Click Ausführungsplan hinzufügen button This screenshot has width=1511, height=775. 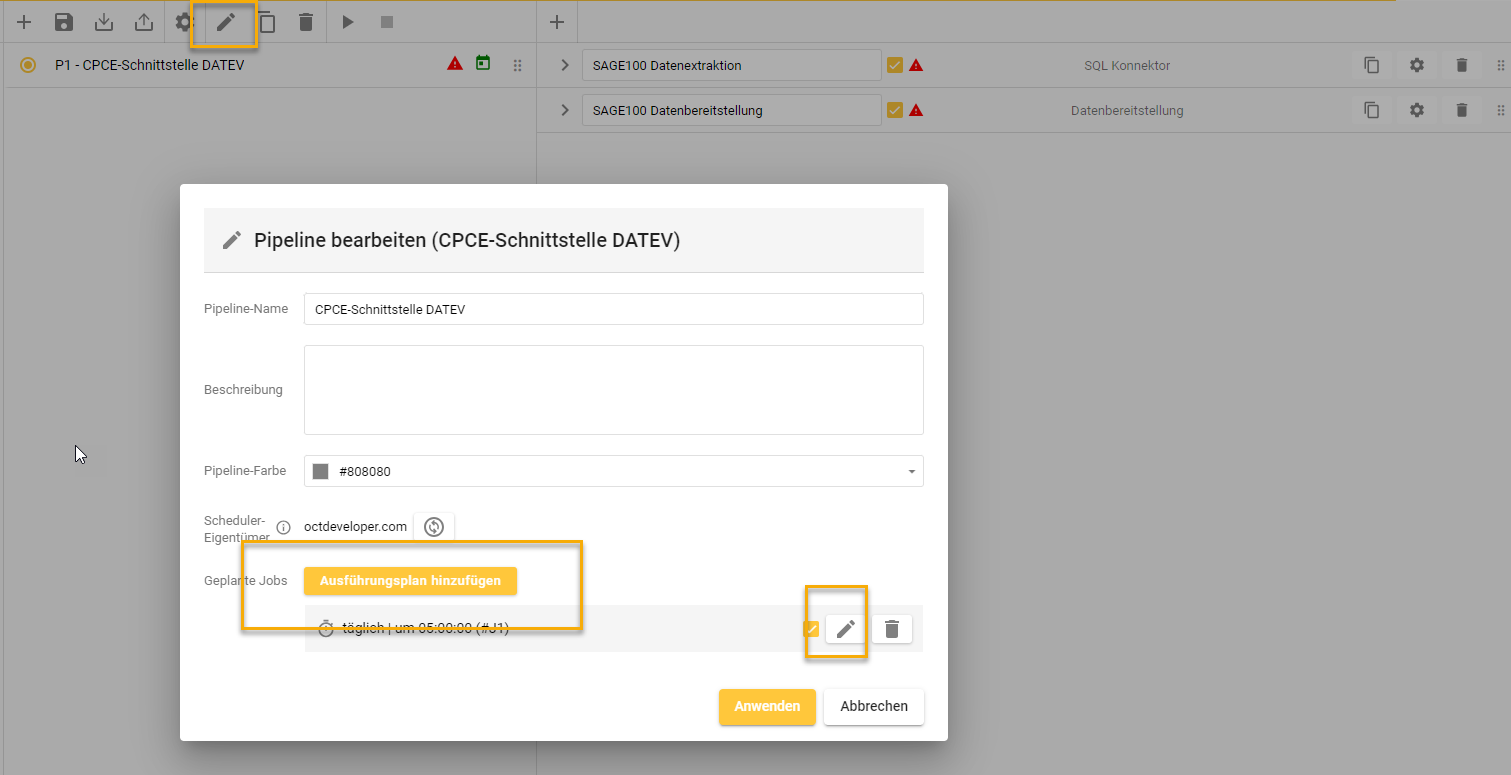point(410,581)
